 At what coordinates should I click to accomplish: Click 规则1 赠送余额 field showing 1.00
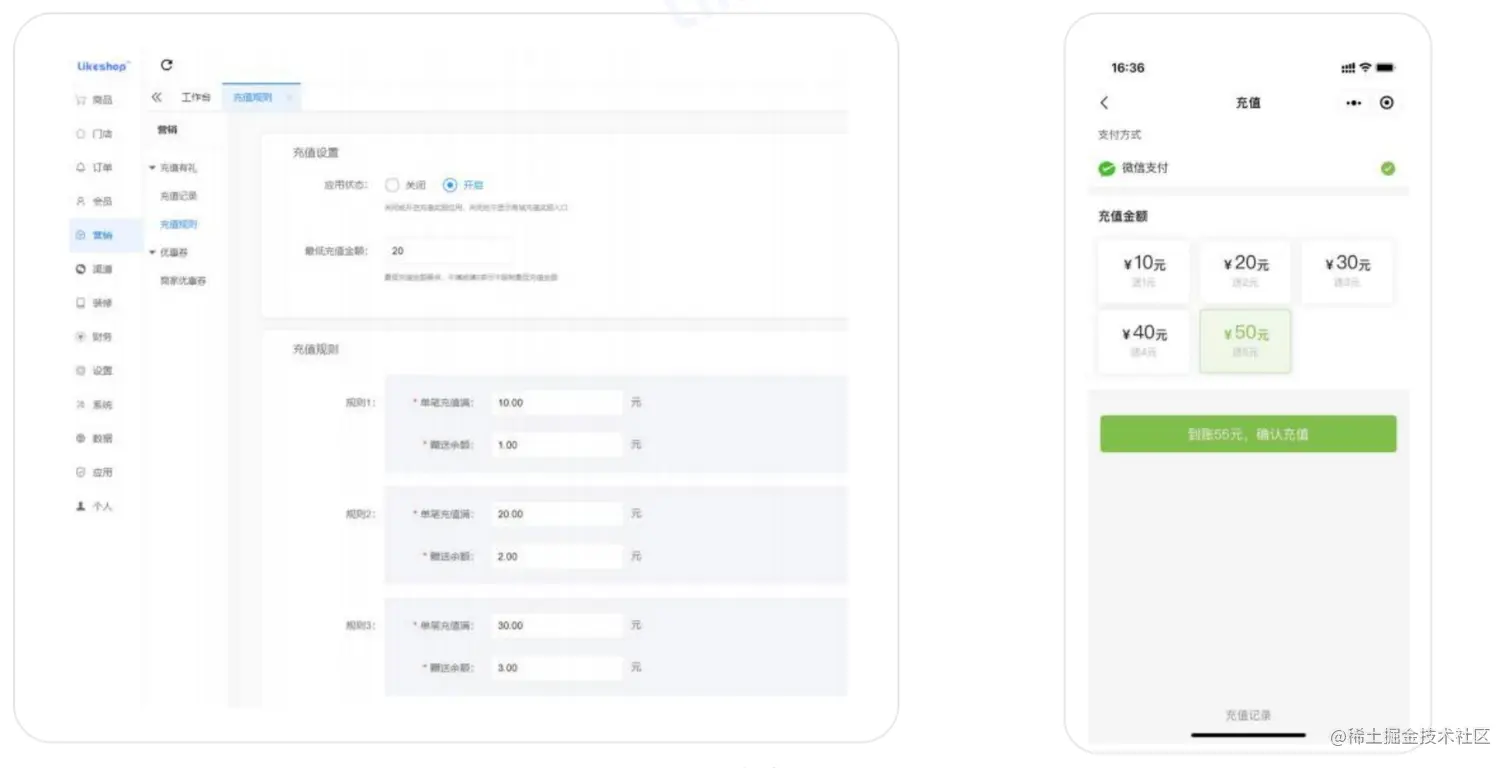(x=557, y=445)
